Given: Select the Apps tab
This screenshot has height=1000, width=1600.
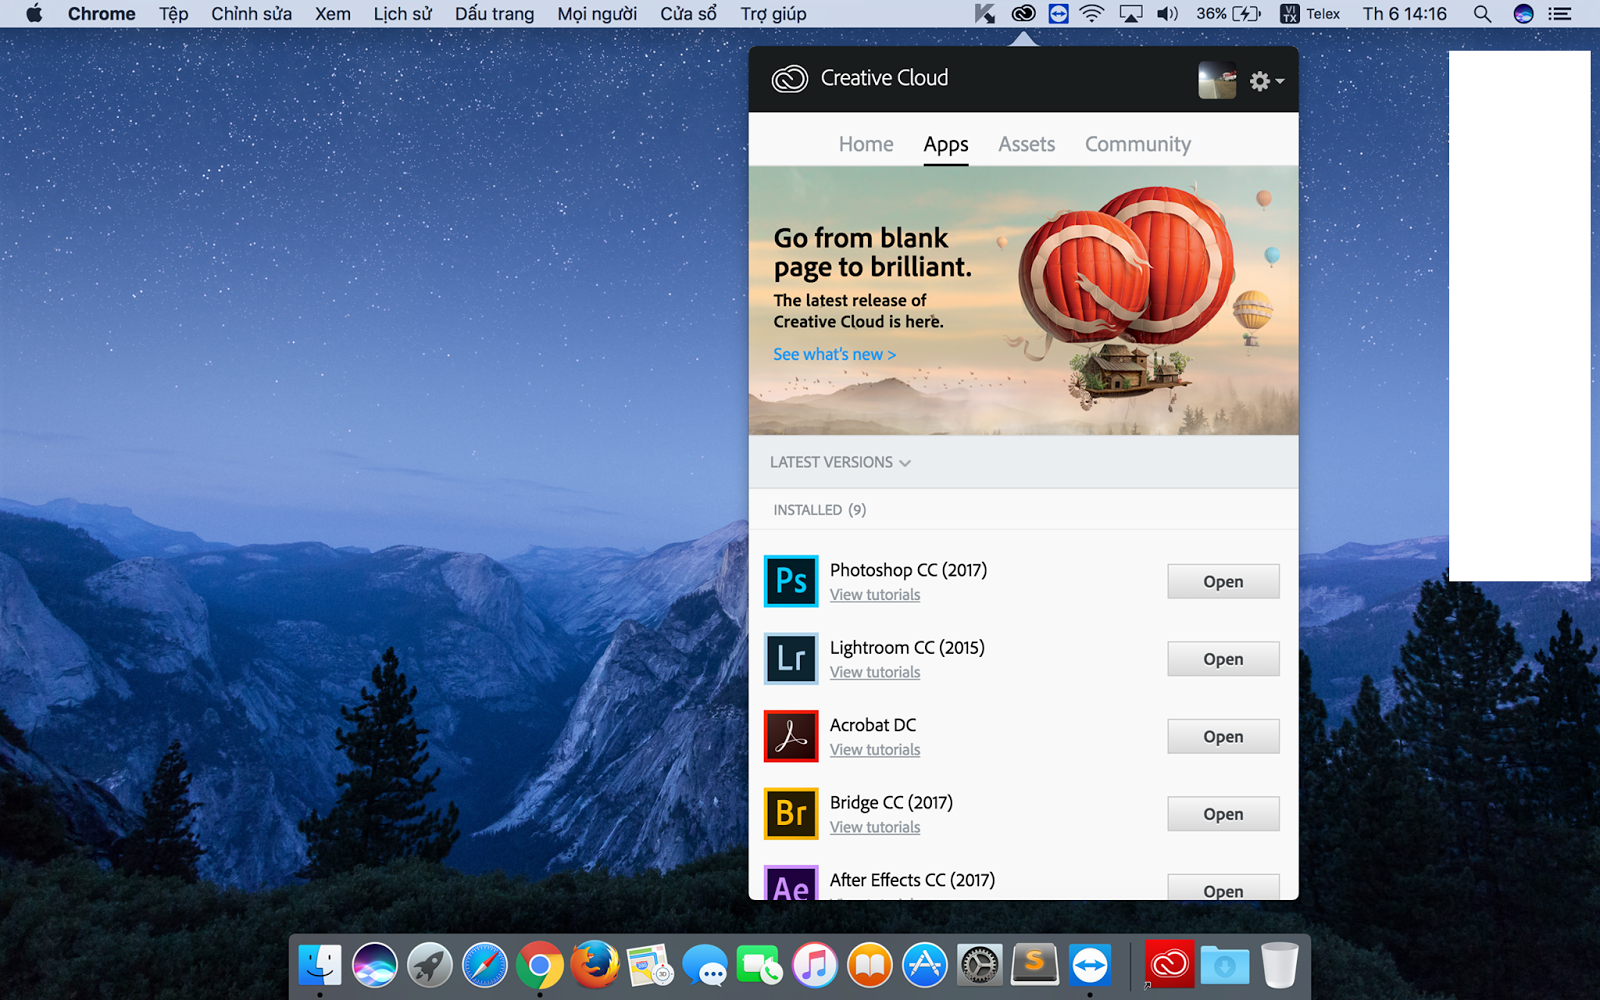Looking at the screenshot, I should click(946, 144).
